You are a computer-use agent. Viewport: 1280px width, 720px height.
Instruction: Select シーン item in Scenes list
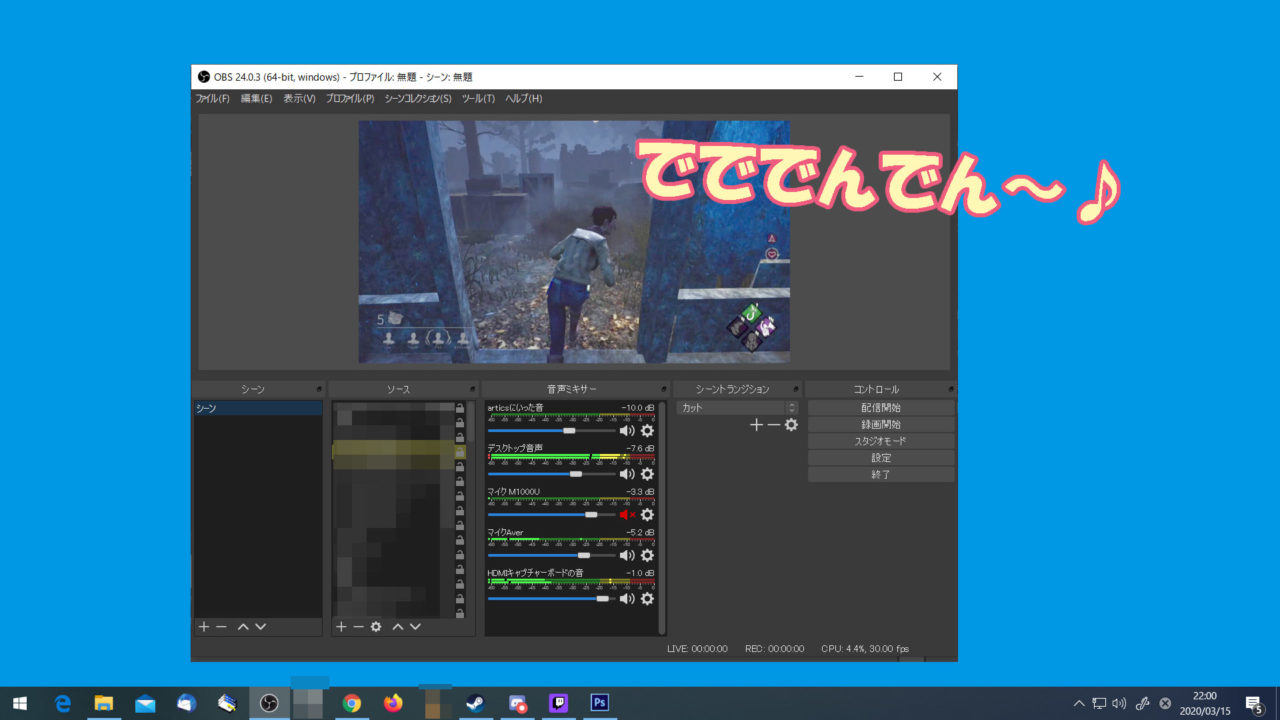(258, 409)
